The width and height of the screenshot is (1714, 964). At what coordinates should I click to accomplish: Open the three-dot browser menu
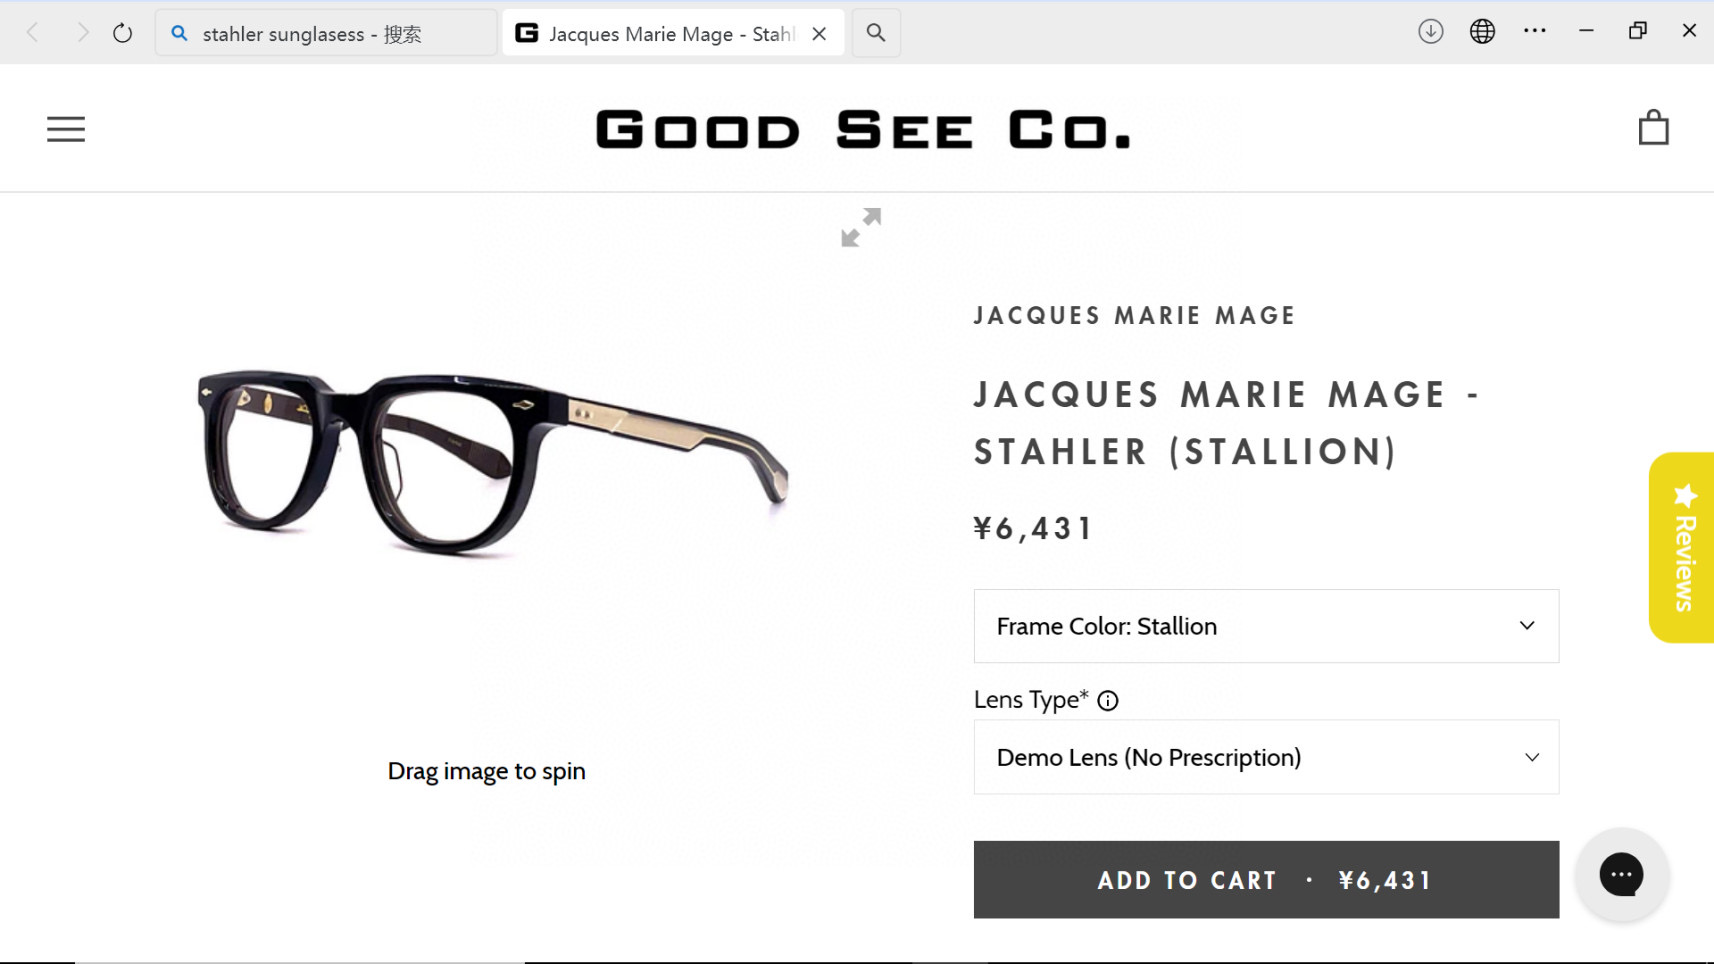[x=1534, y=32]
